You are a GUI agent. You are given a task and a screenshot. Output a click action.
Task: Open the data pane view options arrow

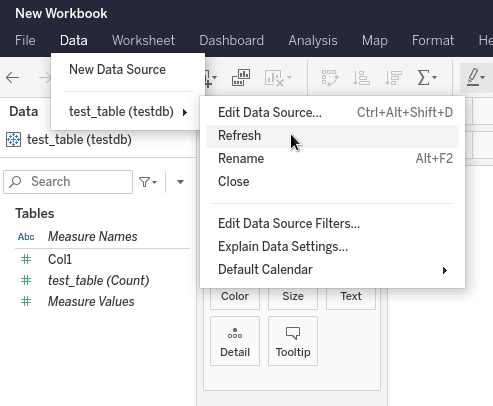coord(180,182)
